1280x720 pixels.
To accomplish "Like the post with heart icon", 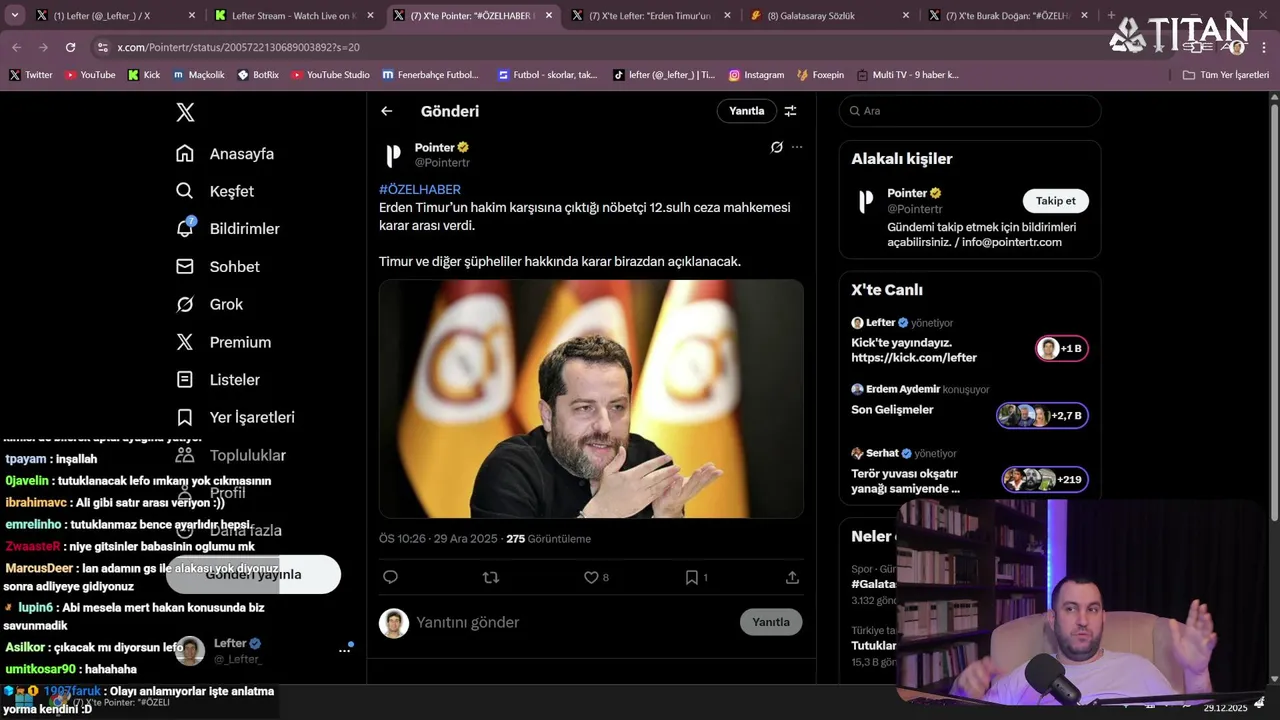I will (591, 577).
